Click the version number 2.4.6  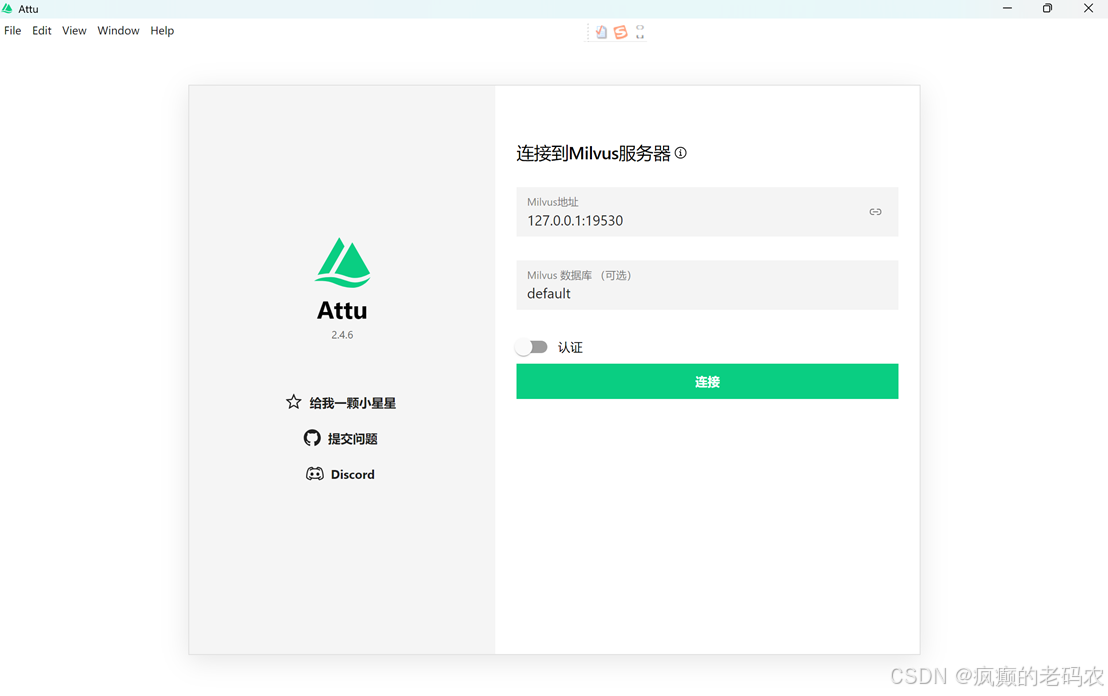click(342, 335)
